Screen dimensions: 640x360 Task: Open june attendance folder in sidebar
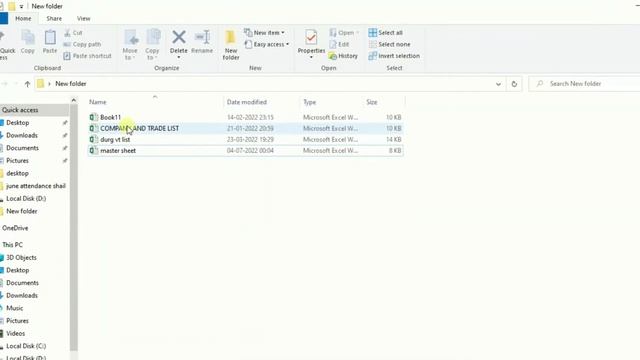pyautogui.click(x=36, y=186)
